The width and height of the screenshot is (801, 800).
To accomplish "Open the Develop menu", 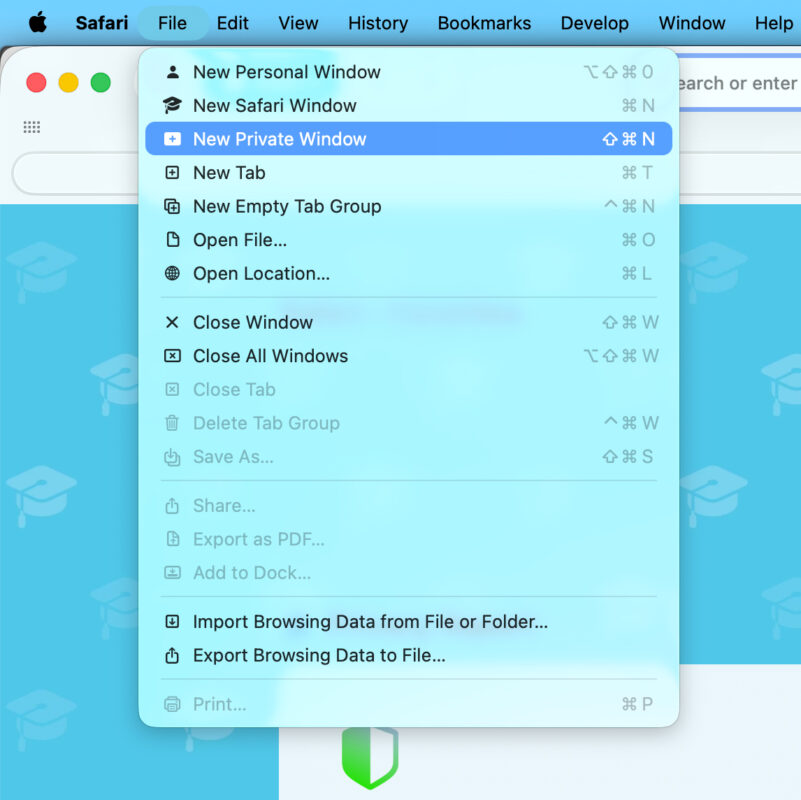I will click(595, 23).
